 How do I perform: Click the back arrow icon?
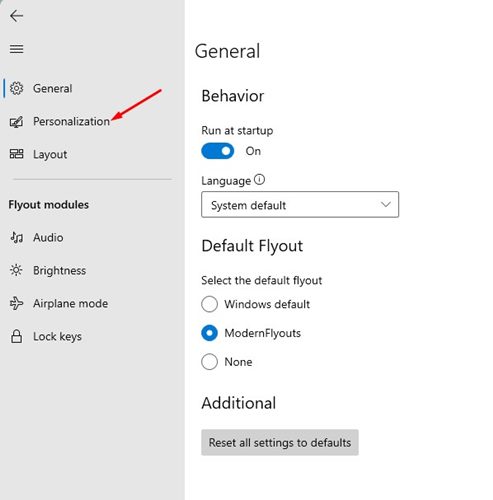pyautogui.click(x=16, y=16)
